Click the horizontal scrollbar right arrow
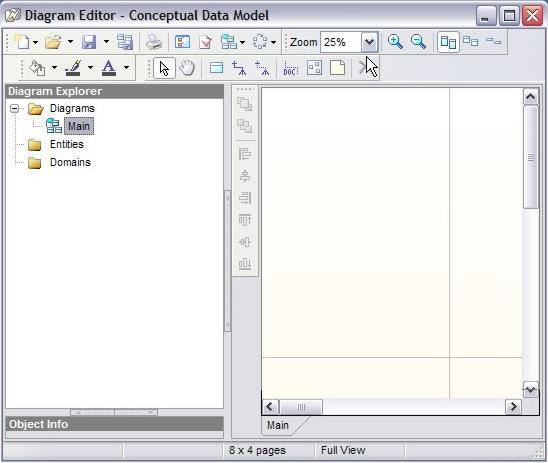548x463 pixels. coord(513,407)
